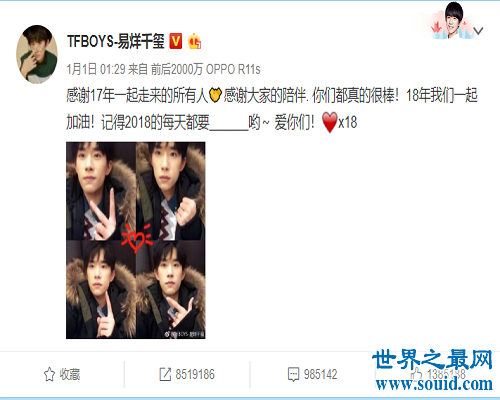Open the 1月1日 01:29 timestamp link
Image resolution: width=500 pixels, height=400 pixels.
point(96,69)
